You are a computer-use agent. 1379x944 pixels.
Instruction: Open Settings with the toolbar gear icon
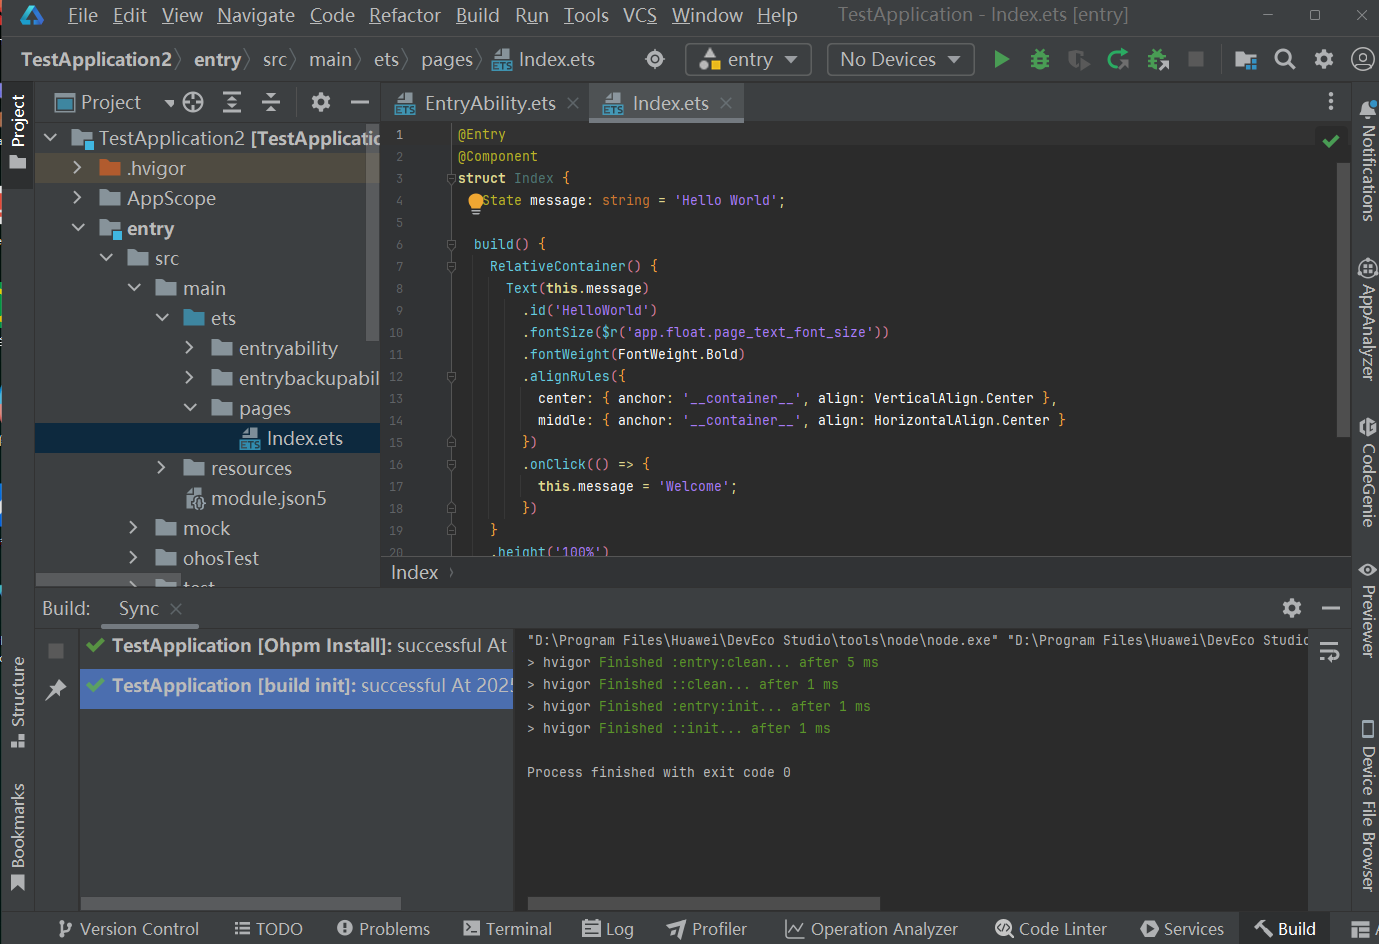(1324, 59)
